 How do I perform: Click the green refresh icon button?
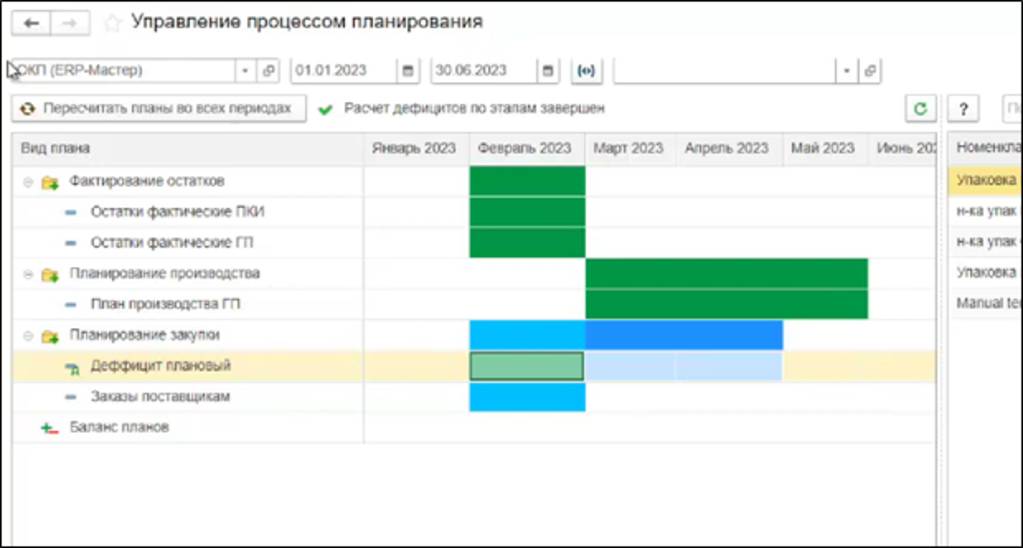(919, 108)
